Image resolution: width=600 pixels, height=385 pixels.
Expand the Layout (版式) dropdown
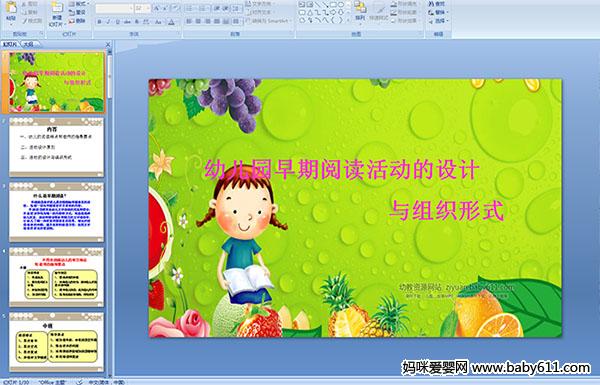(78, 4)
